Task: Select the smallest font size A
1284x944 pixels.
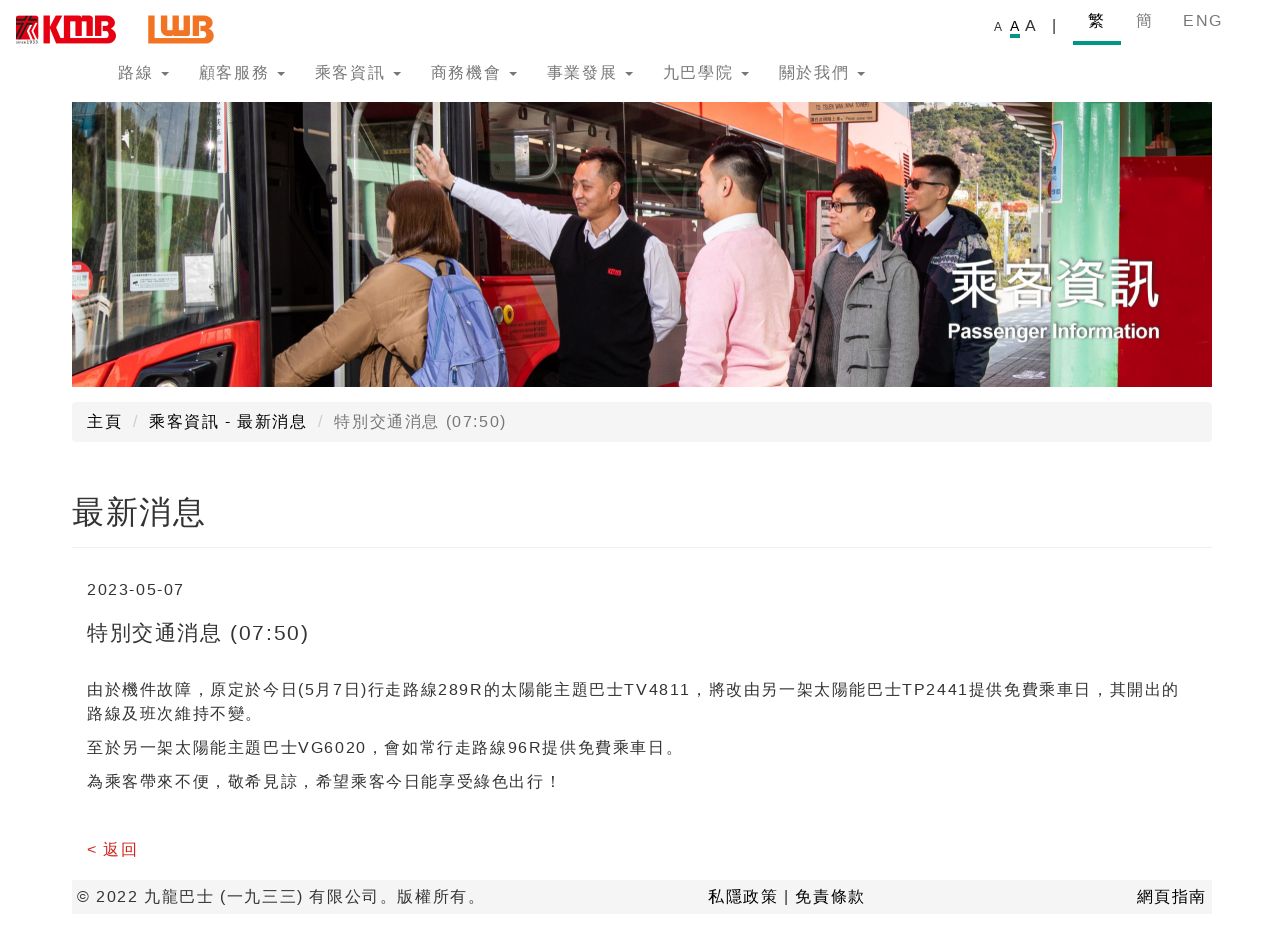Action: [x=998, y=27]
